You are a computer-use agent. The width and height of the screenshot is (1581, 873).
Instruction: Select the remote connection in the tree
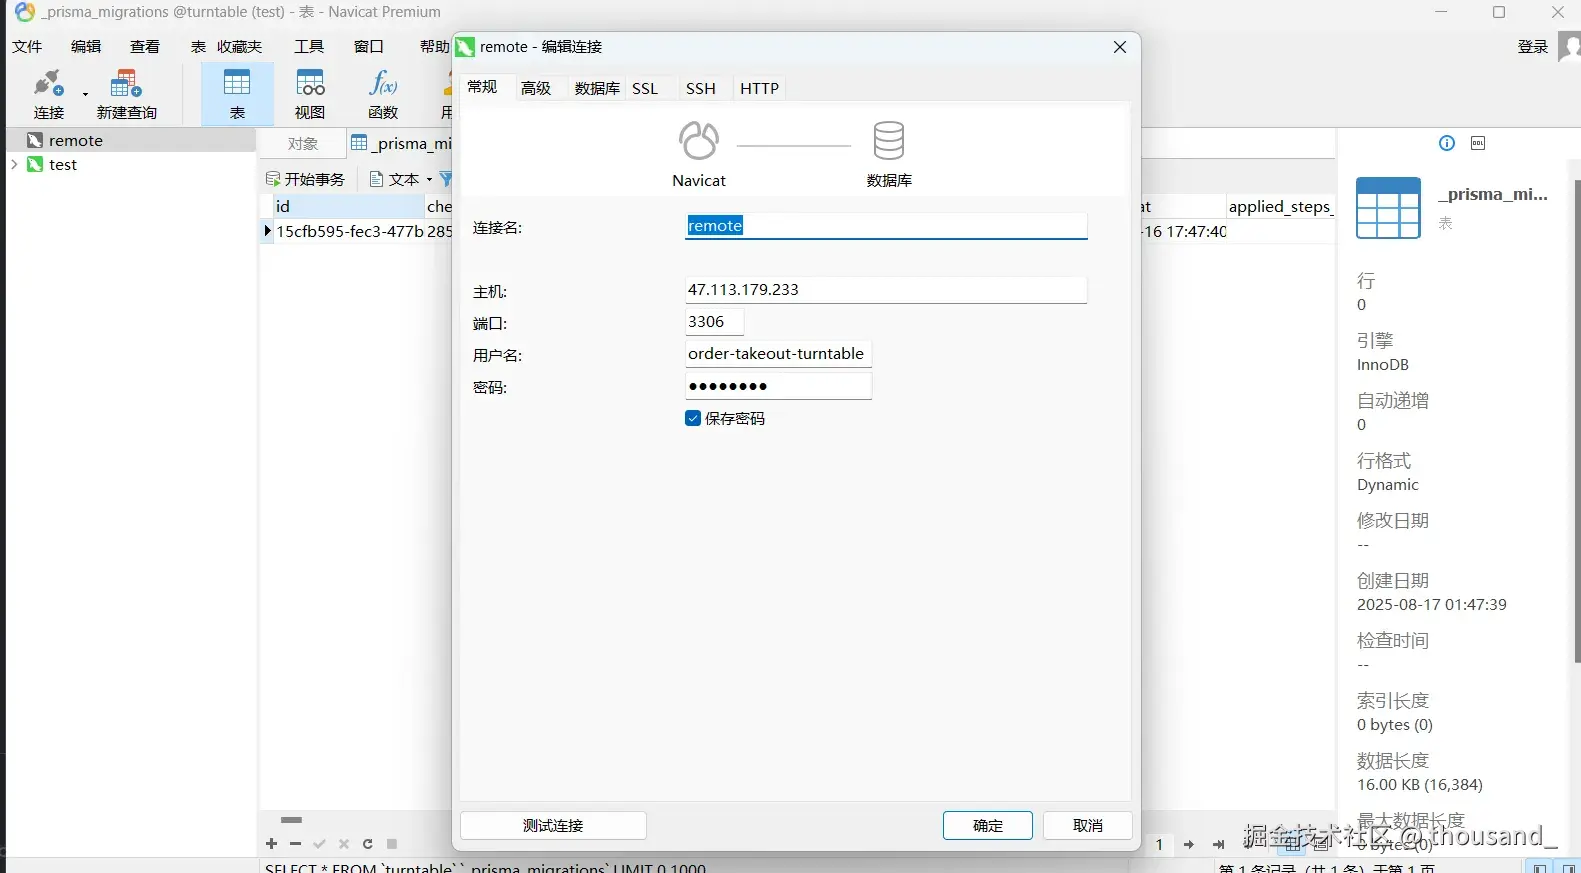(x=130, y=140)
